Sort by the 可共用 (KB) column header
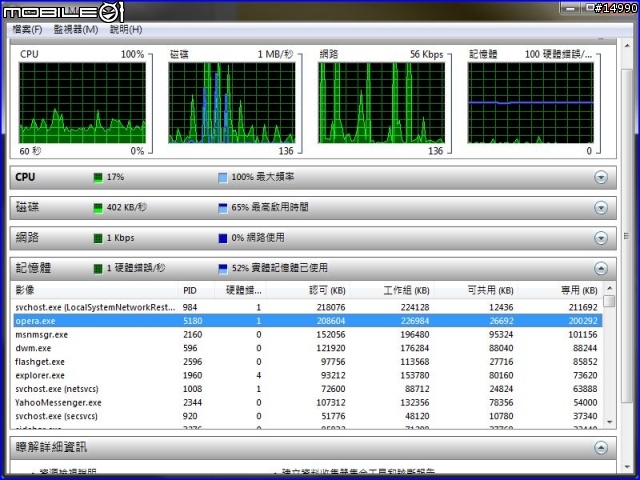Viewport: 640px width, 480px height. pyautogui.click(x=476, y=290)
